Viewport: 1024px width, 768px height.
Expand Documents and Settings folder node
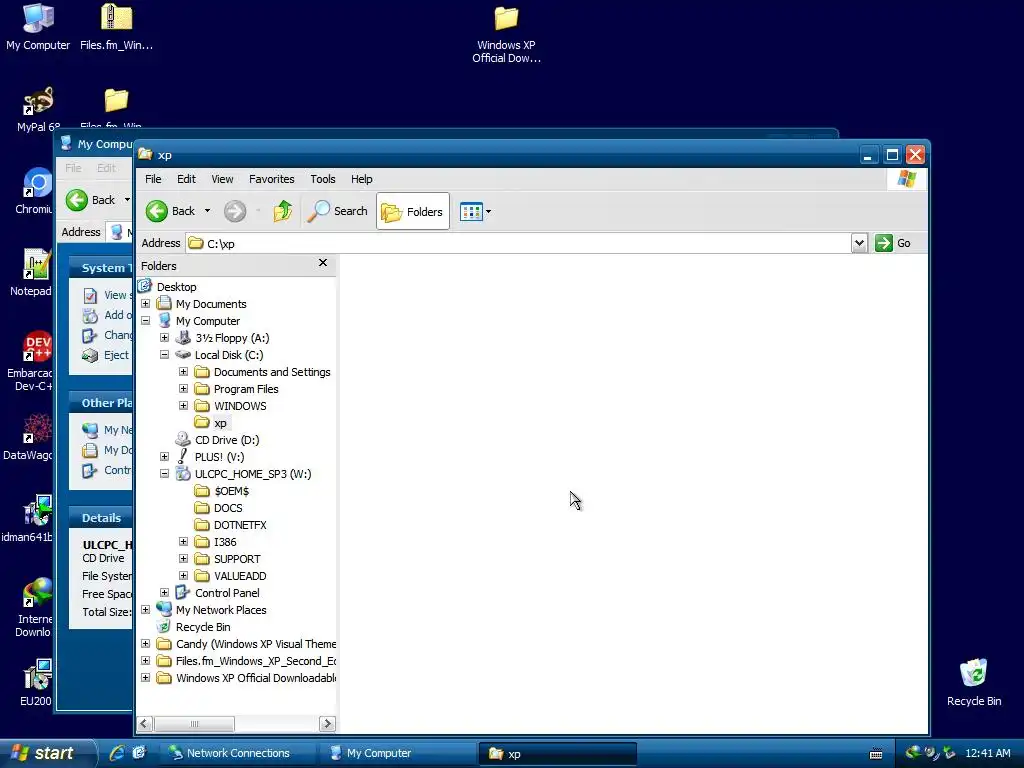coord(184,372)
